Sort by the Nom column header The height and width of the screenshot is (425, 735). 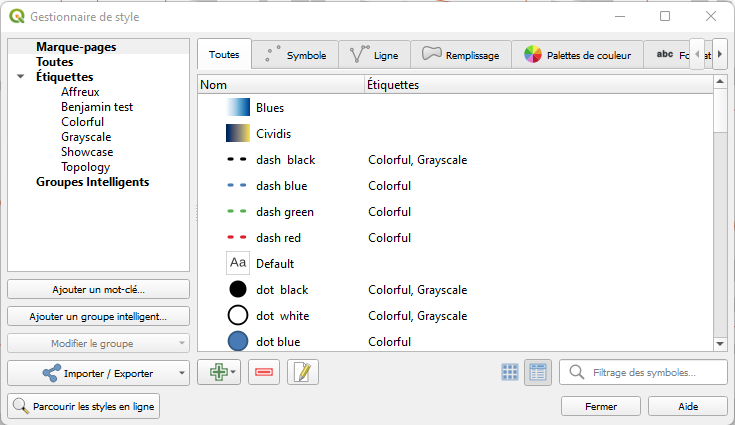(x=281, y=85)
